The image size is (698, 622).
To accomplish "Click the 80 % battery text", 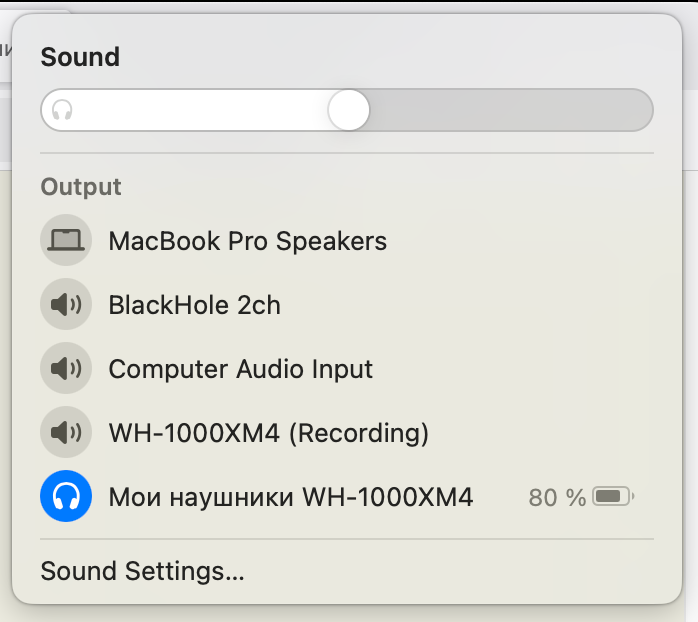I will 557,497.
